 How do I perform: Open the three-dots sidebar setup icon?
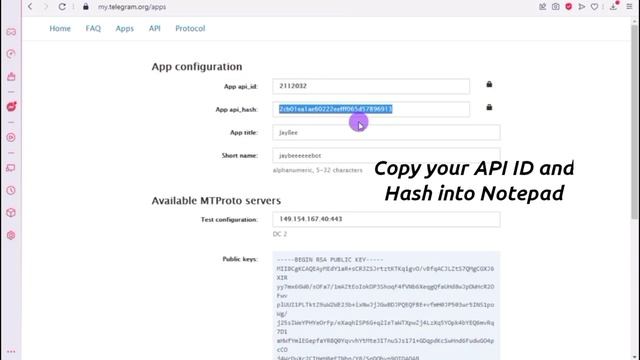coord(11,351)
